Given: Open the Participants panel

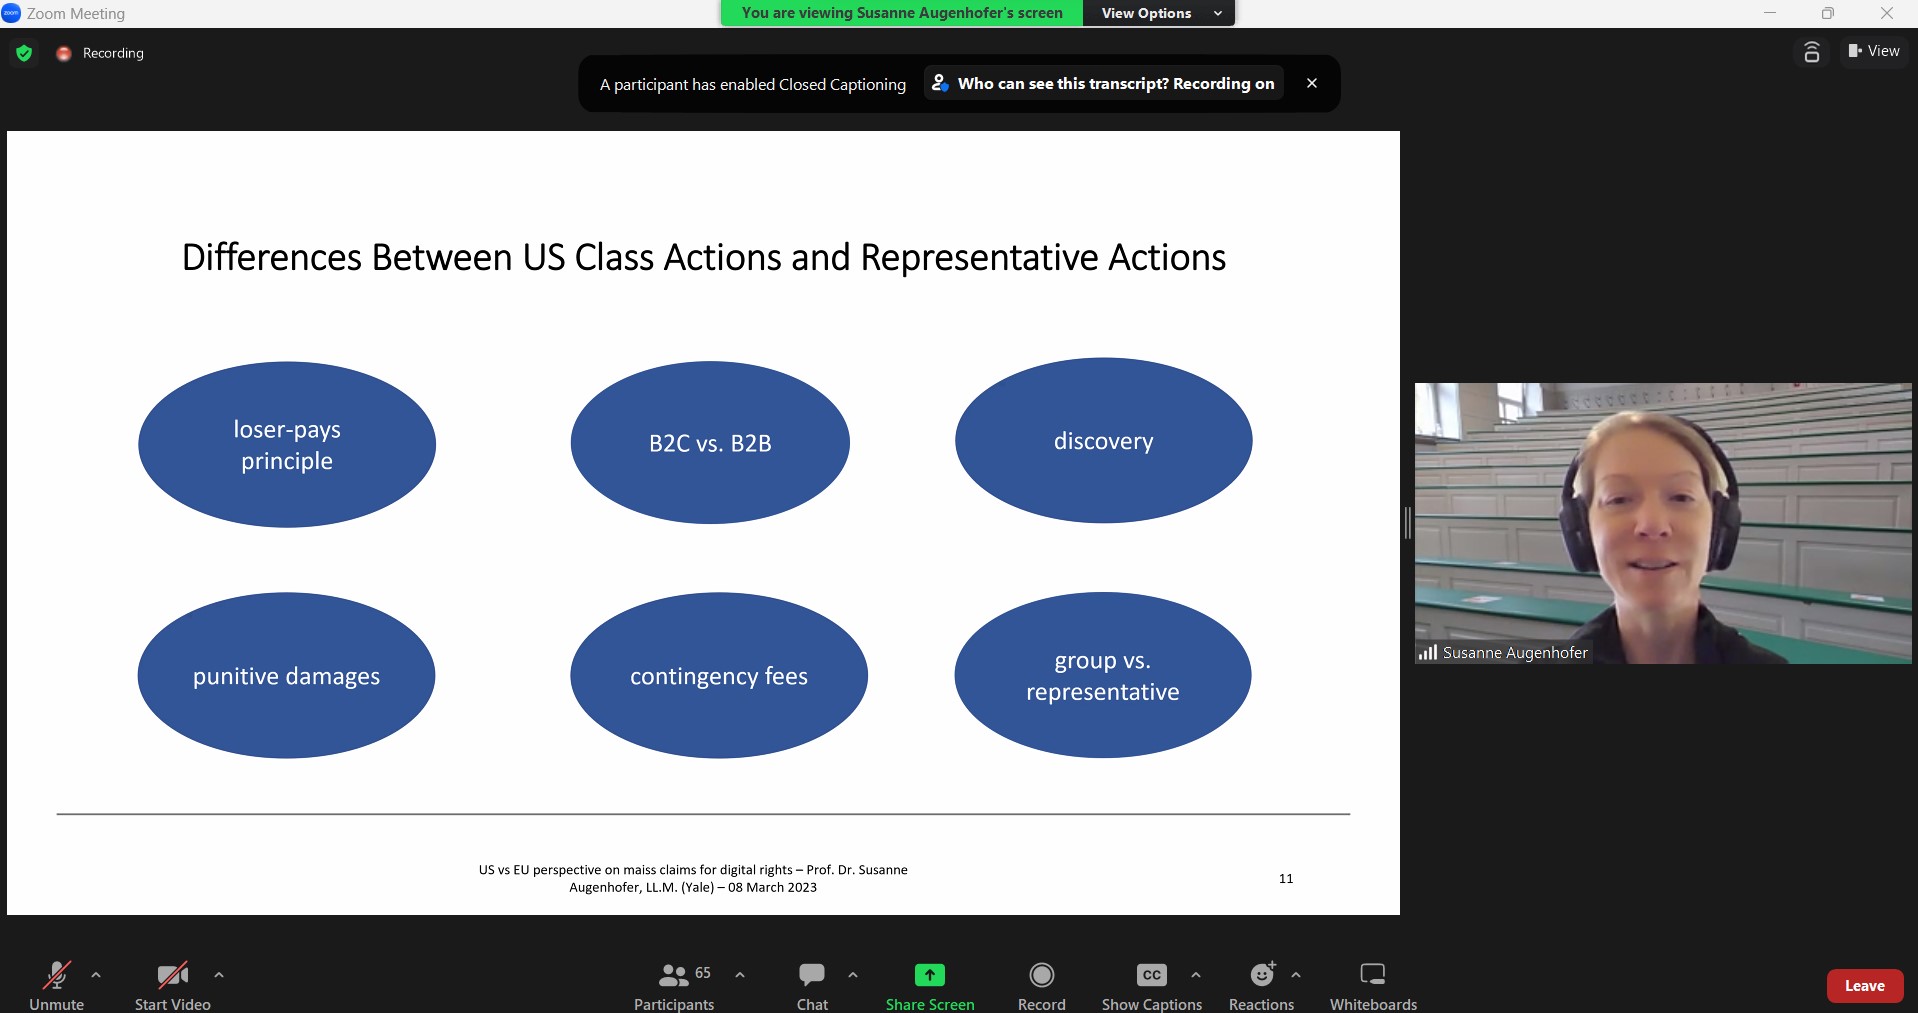Looking at the screenshot, I should point(674,985).
